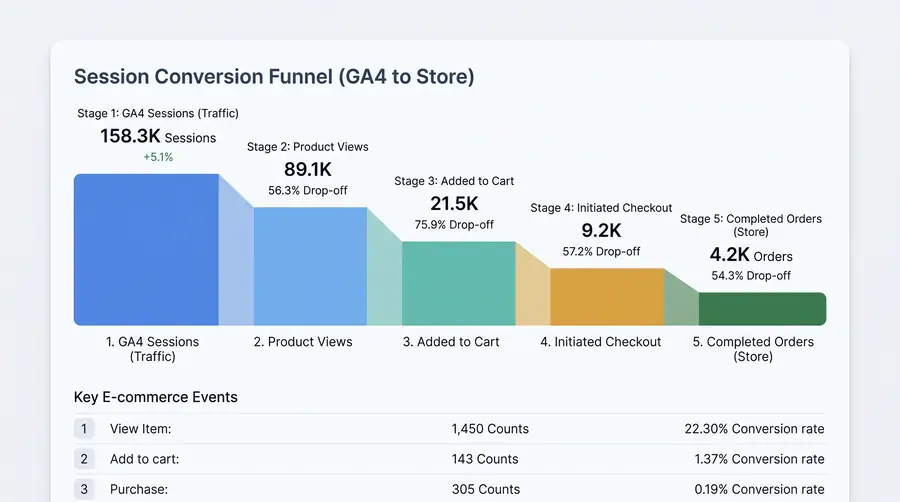Click the 158.3K Sessions value
Viewport: 900px width, 502px height.
click(x=158, y=137)
